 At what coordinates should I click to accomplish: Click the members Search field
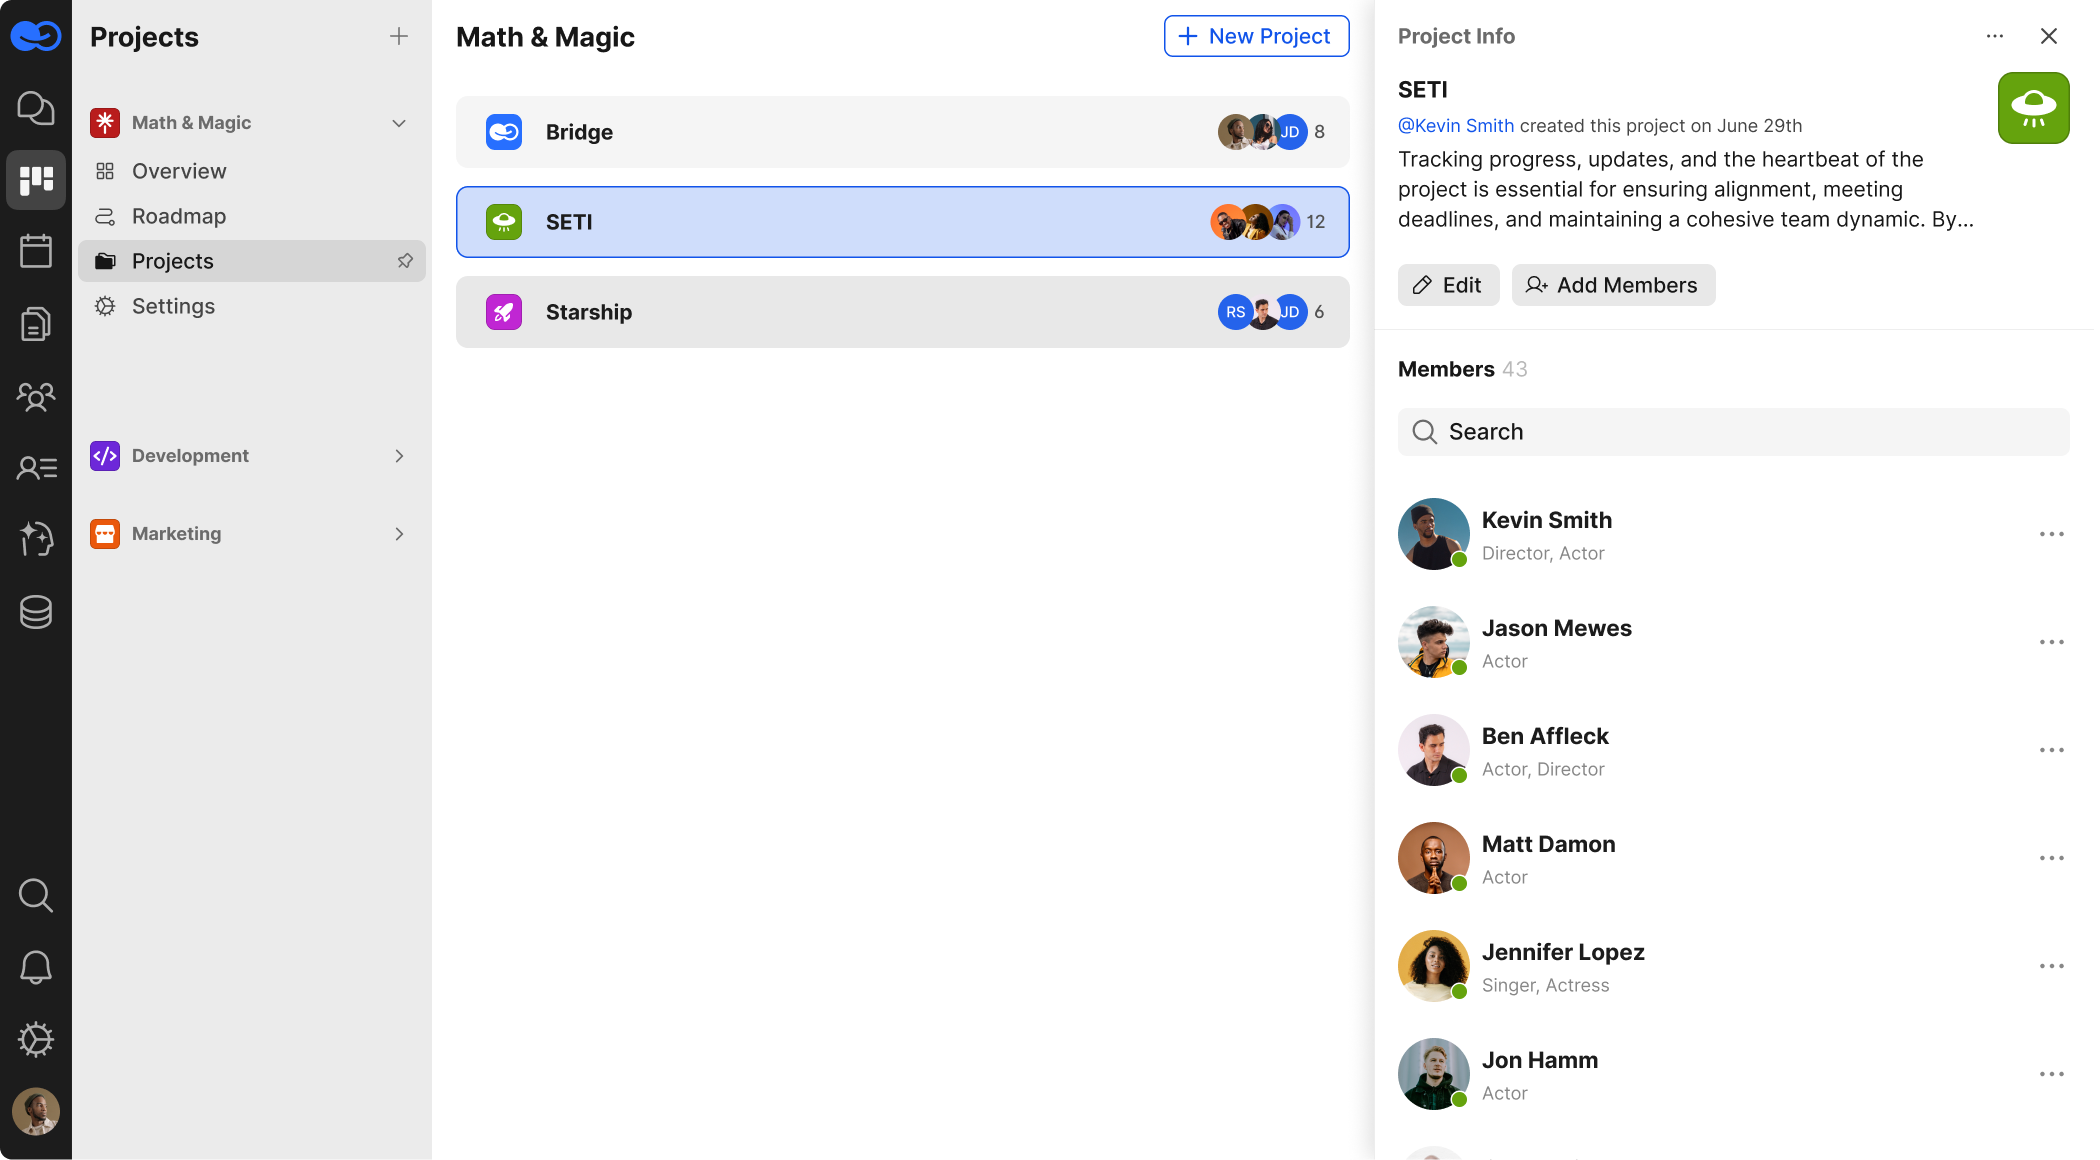(1733, 432)
